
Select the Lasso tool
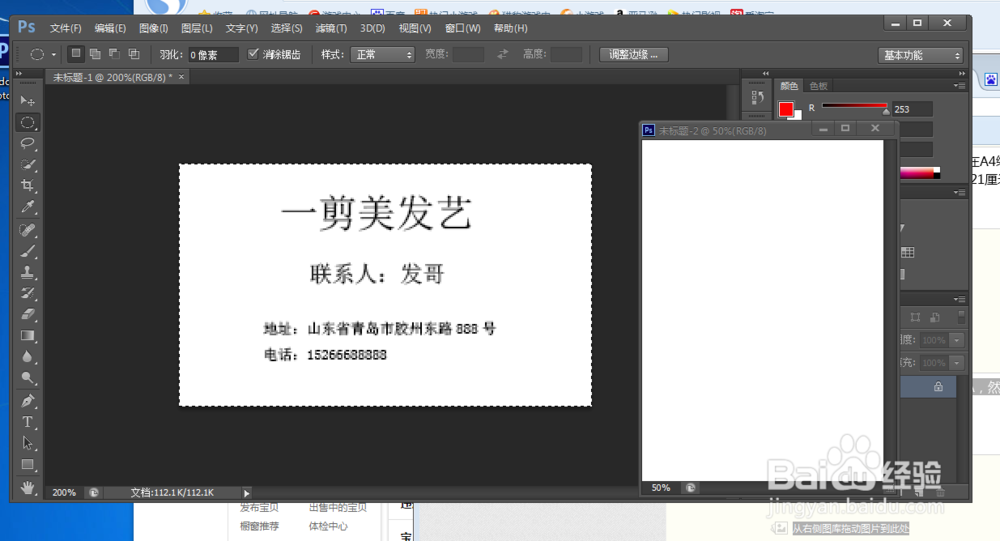point(27,143)
